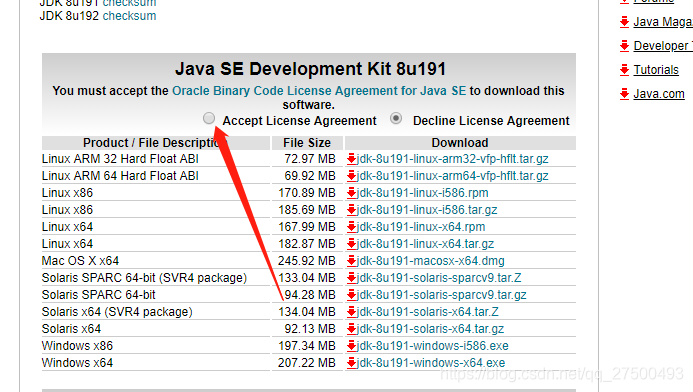Click download arrow icon for linux-arm64 row
This screenshot has height=392, width=693.
tap(352, 176)
